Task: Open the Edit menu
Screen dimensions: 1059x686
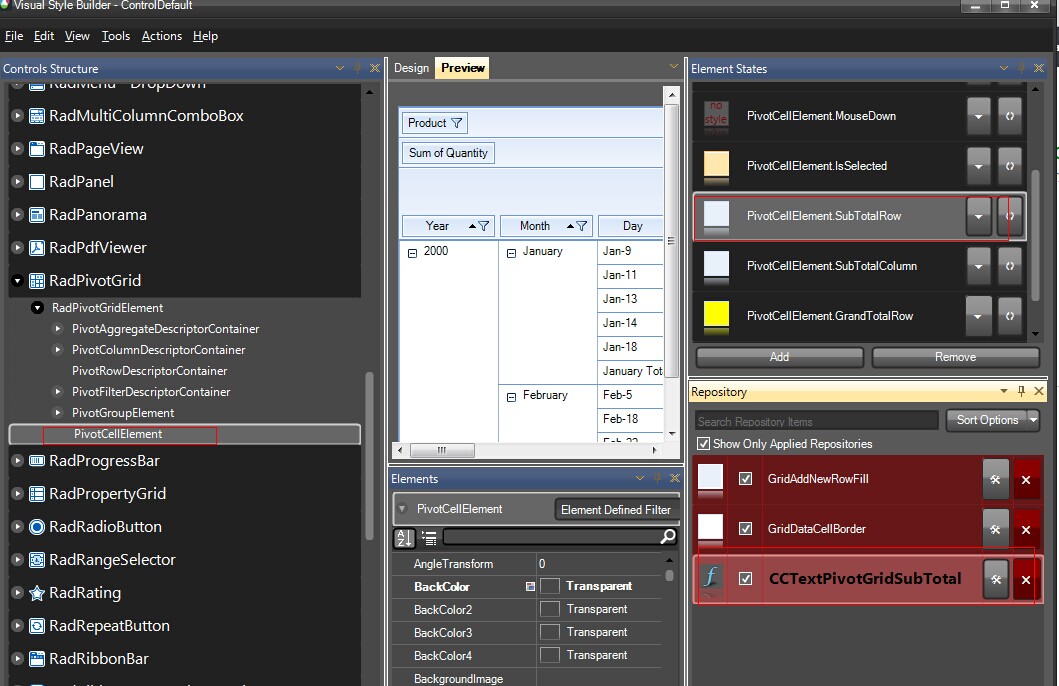Action: click(44, 36)
